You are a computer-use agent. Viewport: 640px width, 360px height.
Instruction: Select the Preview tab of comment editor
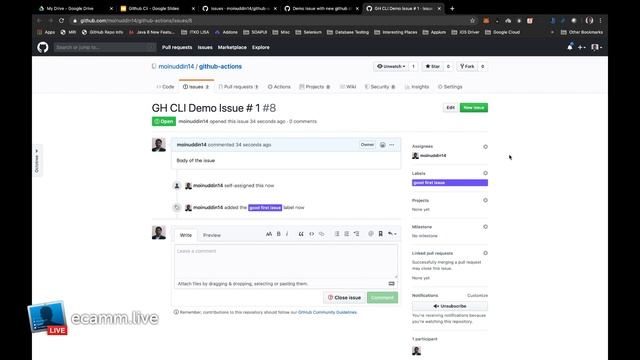[x=212, y=235]
